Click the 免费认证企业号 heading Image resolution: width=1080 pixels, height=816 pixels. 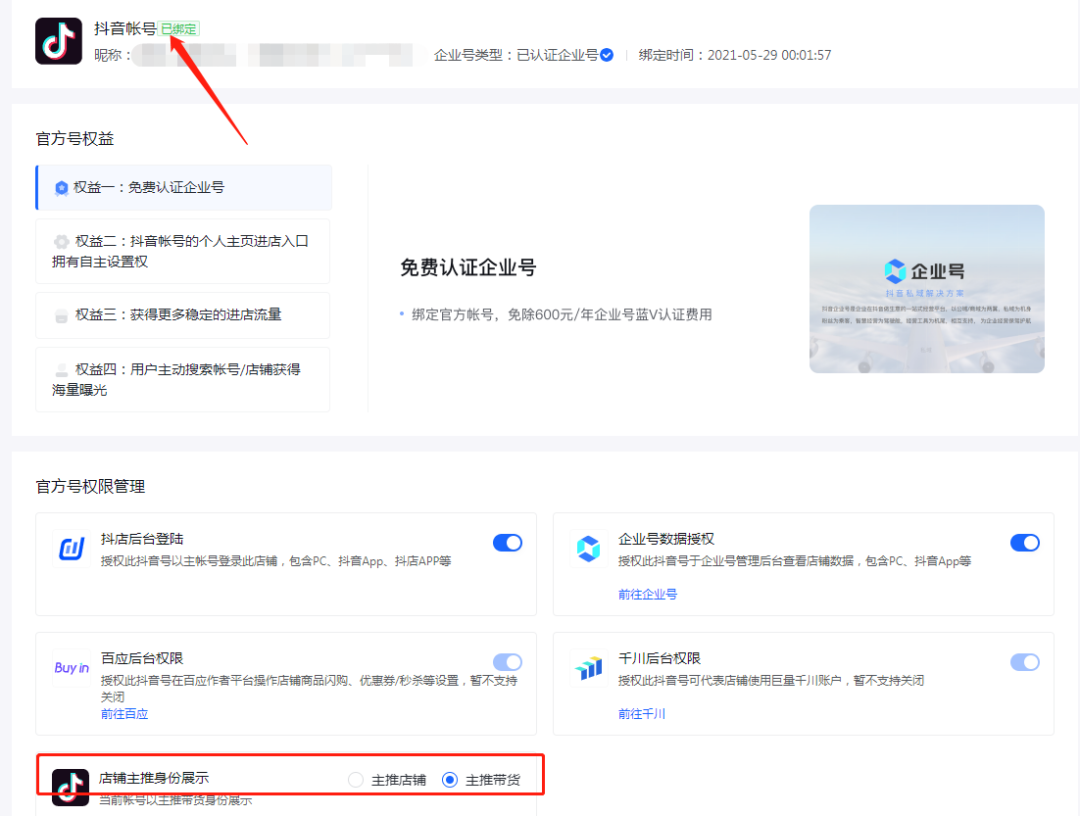[468, 268]
